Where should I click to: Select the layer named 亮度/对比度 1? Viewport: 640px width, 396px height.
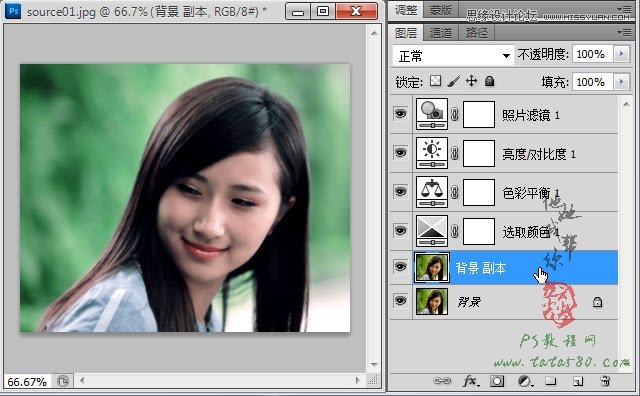click(x=539, y=154)
